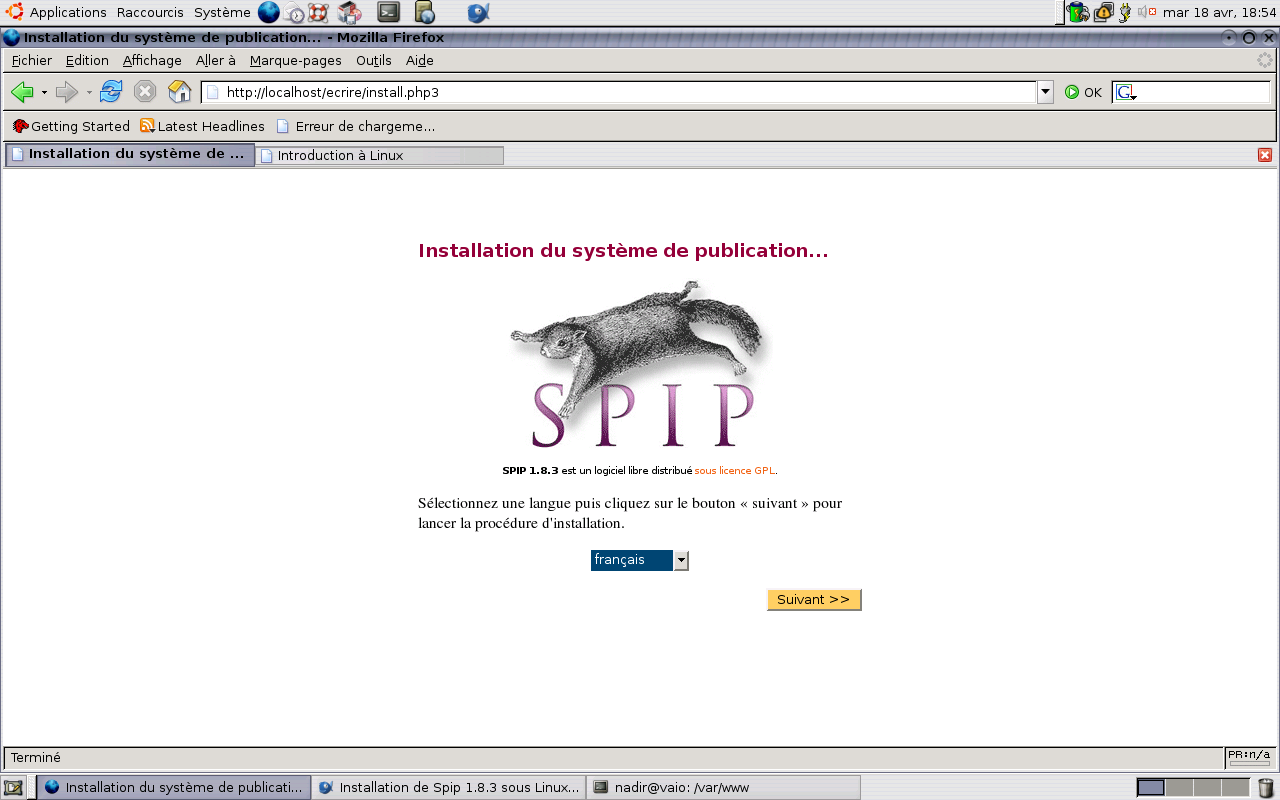Click the Latest Headlines RSS bookmark

pos(202,126)
